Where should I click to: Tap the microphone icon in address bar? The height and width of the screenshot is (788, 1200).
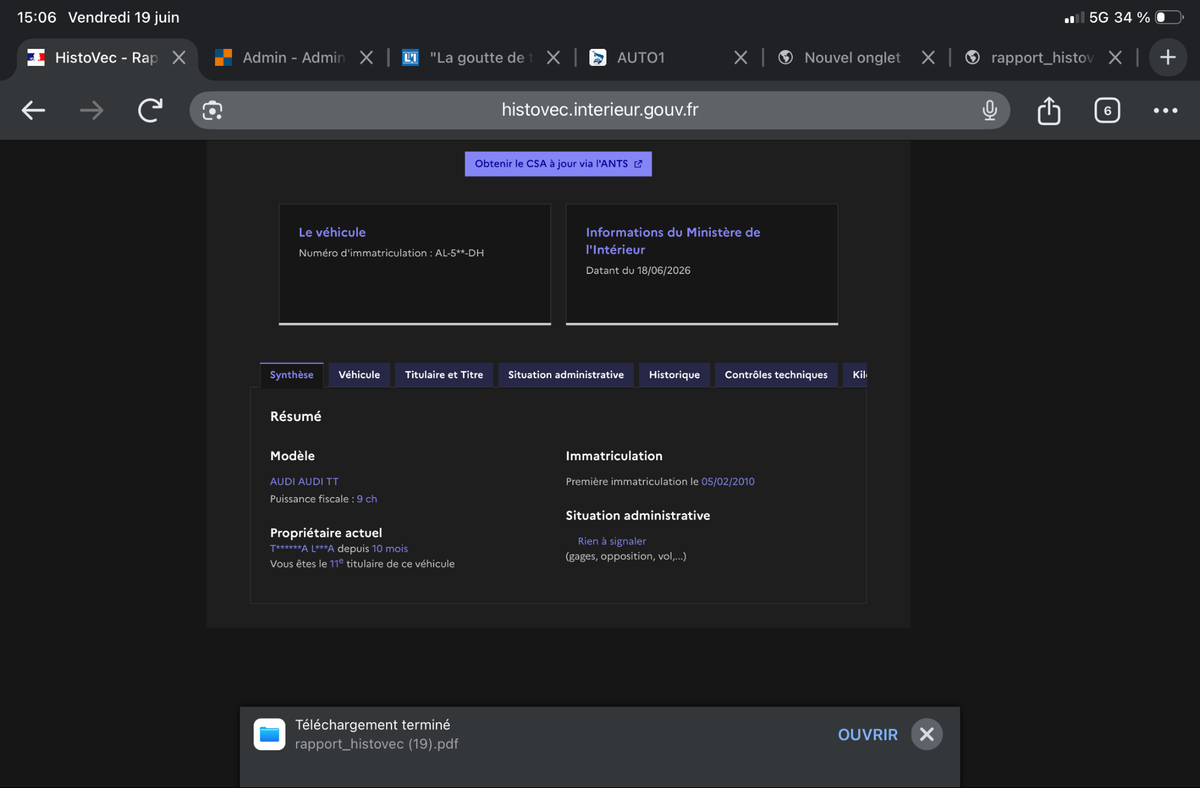pyautogui.click(x=989, y=111)
